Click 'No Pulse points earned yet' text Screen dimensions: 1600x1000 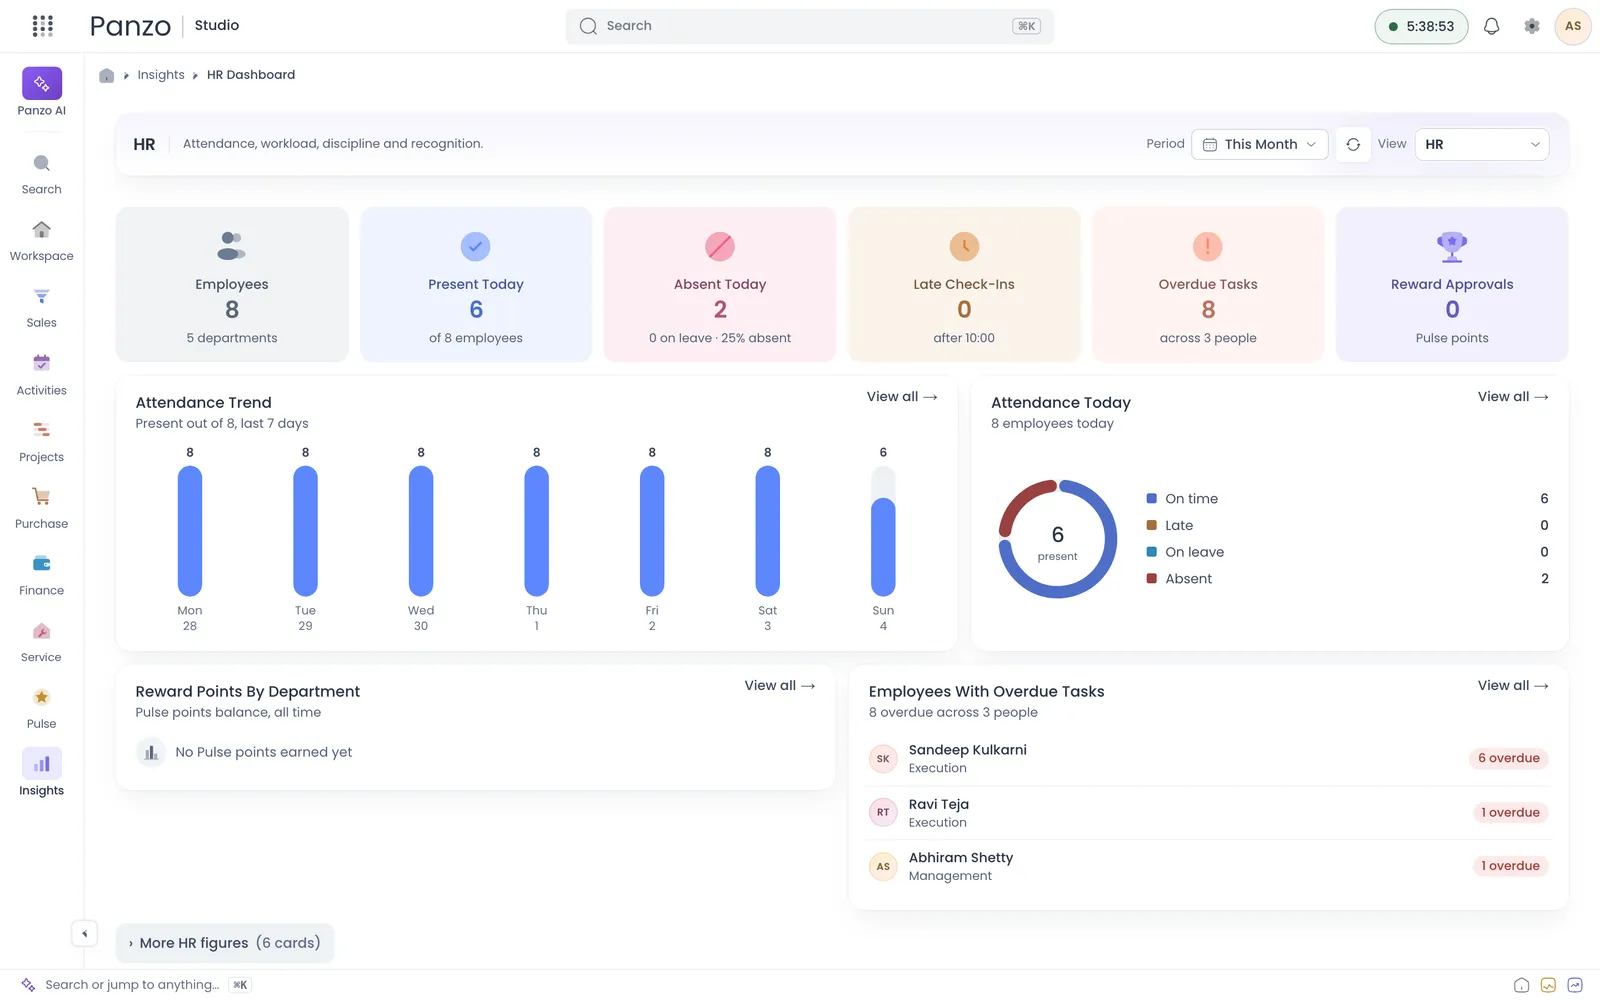(264, 752)
